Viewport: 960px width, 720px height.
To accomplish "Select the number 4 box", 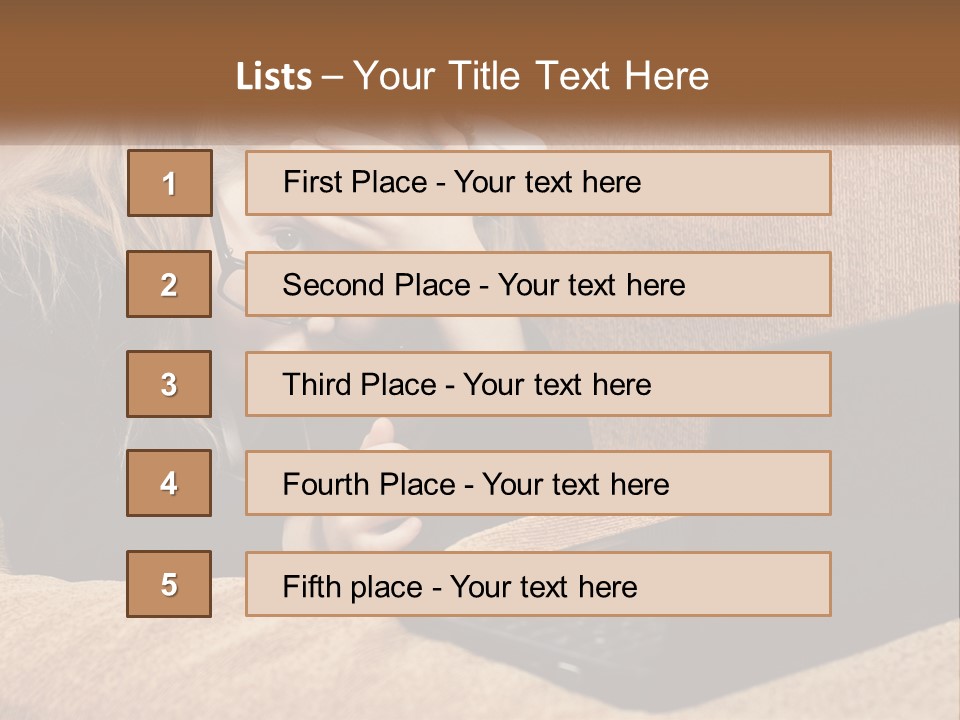I will [x=169, y=483].
